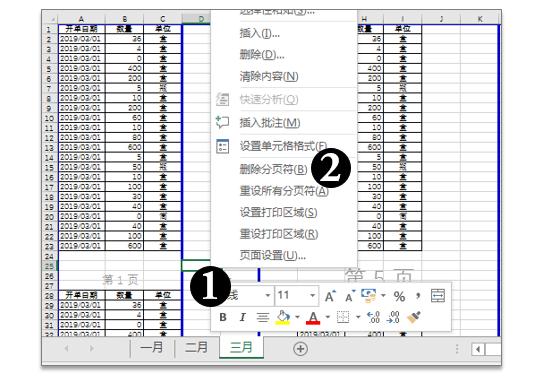Switch to the 一月 sheet tab
Screen dimensions: 541x376
(151, 347)
